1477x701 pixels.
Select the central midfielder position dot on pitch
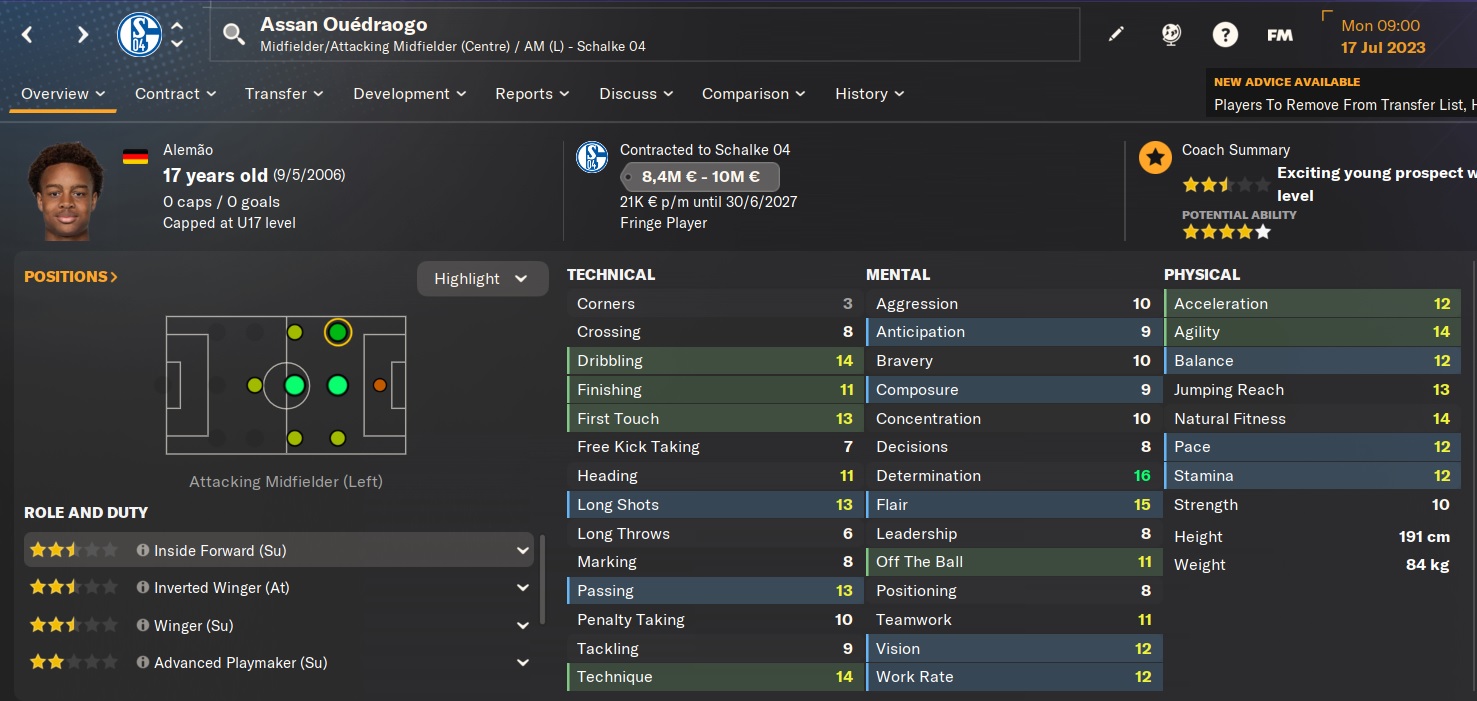pyautogui.click(x=294, y=385)
